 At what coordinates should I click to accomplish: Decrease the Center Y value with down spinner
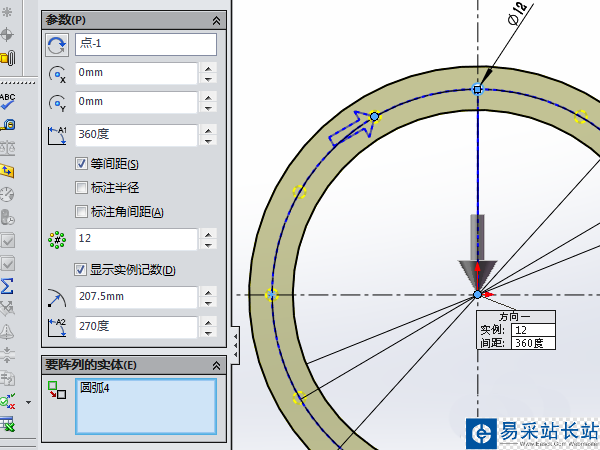pos(208,108)
